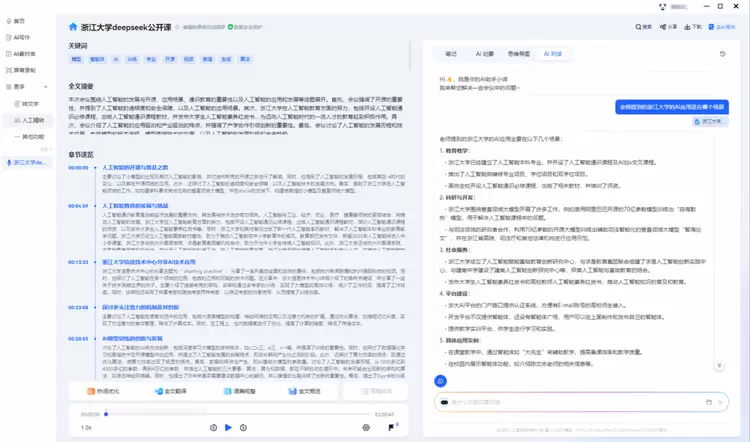Click the 分享 share icon
Screen dimensions: 750x442
pos(668,27)
